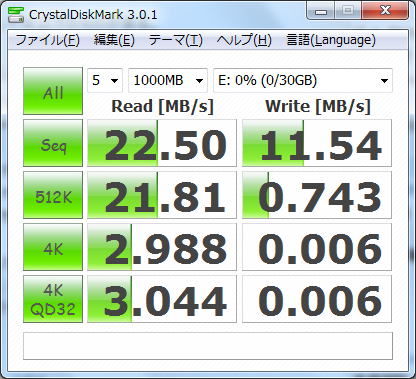Select the 4K read result 2.988

[162, 247]
